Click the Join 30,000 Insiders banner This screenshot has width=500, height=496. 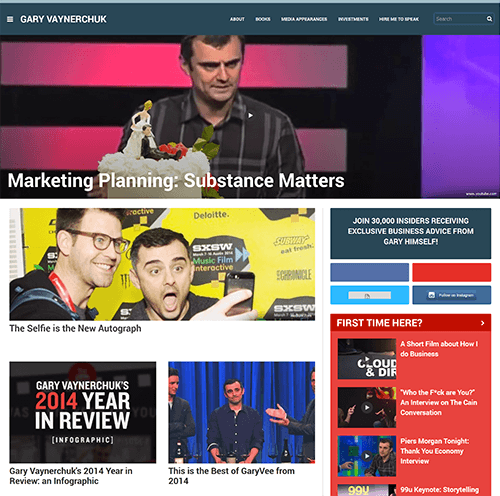tap(411, 233)
